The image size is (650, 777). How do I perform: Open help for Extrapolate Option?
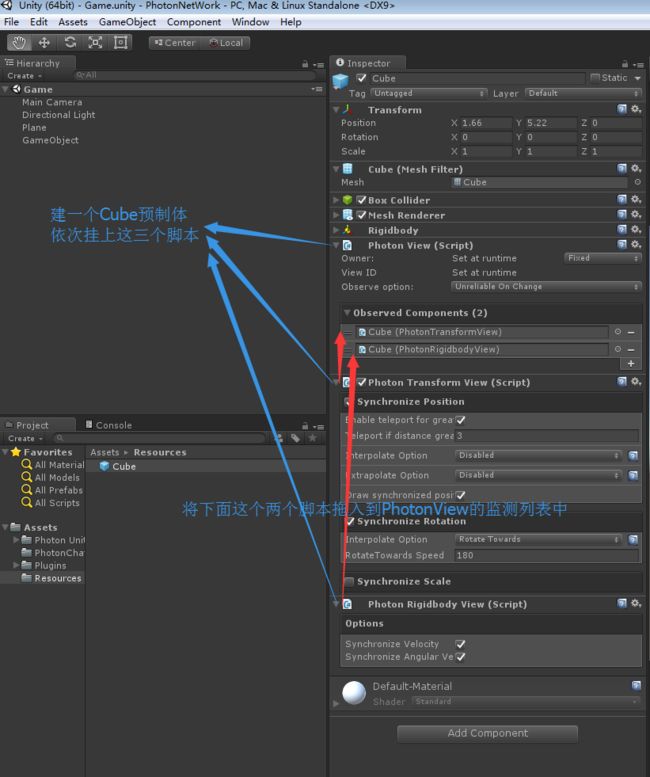point(633,475)
